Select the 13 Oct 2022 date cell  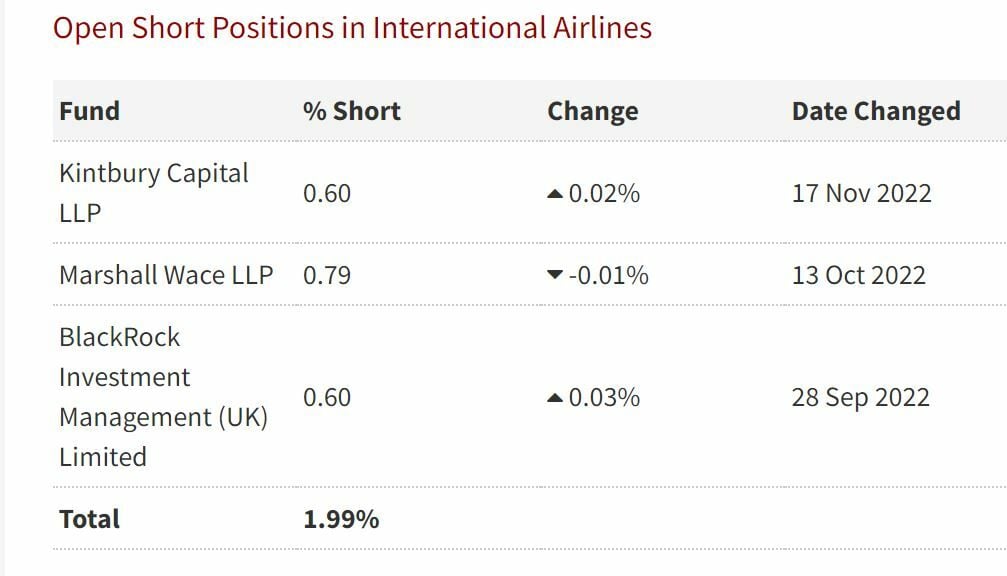858,275
